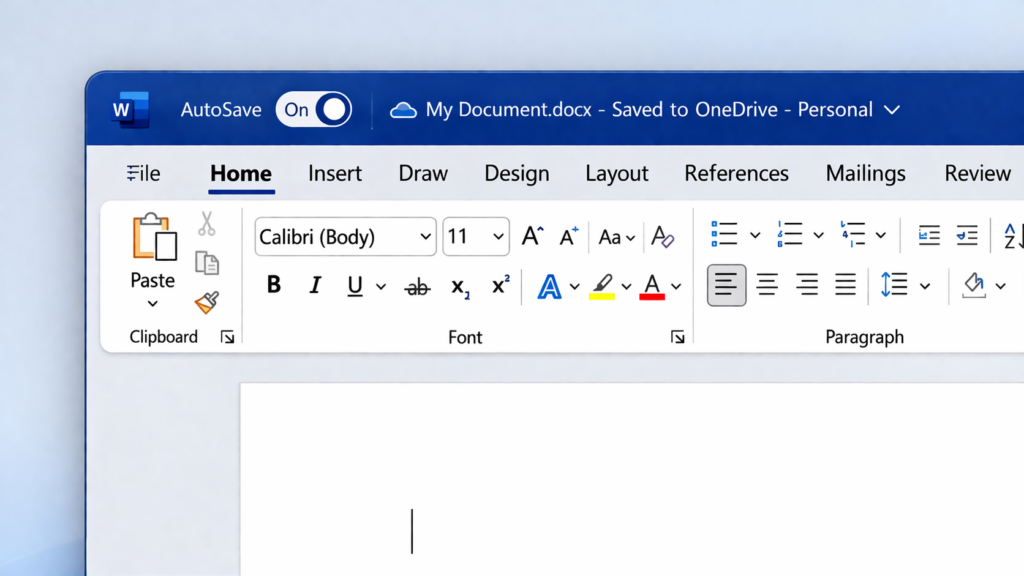1024x576 pixels.
Task: Open the References tab
Action: tap(736, 173)
